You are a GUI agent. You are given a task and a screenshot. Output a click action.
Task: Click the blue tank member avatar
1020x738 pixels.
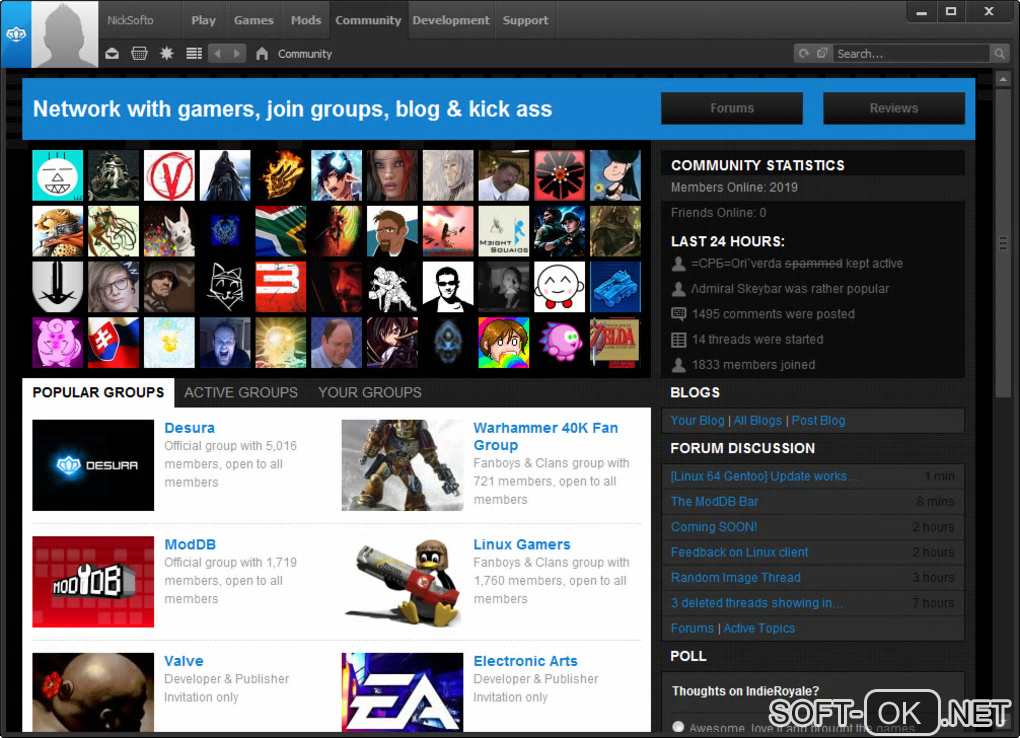point(615,286)
